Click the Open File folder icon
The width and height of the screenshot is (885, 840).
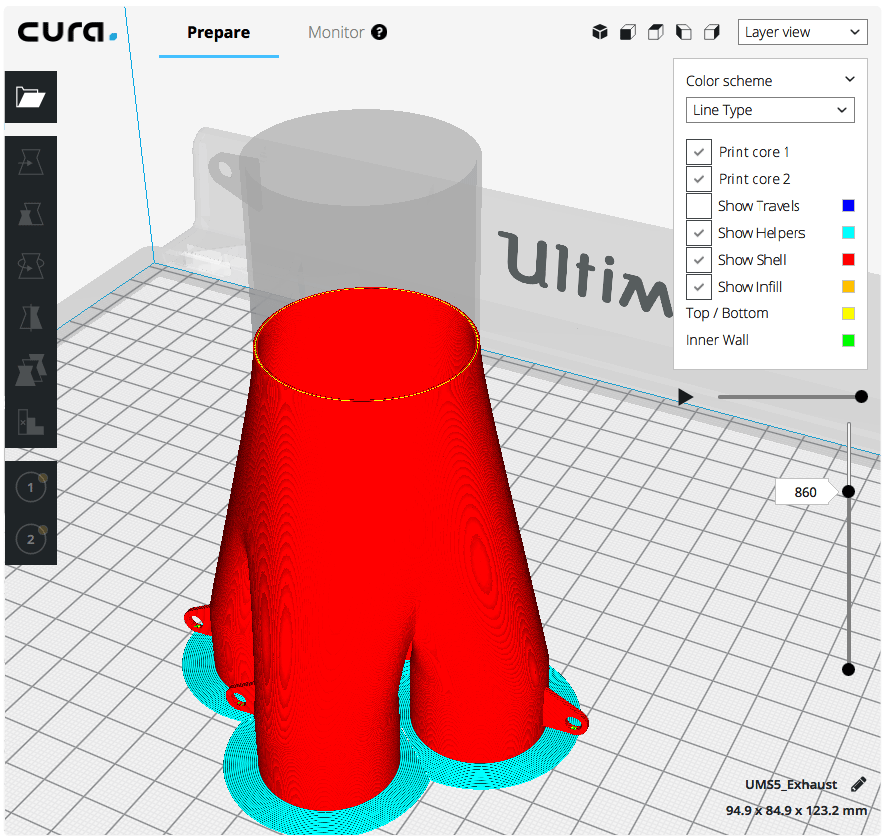coord(31,97)
